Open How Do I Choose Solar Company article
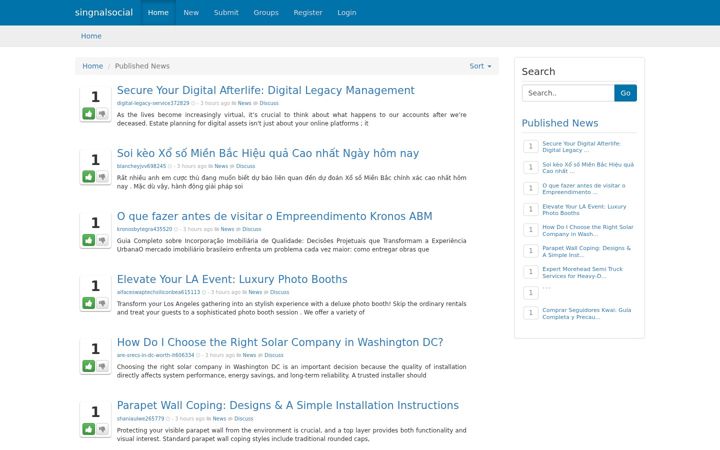This screenshot has height=450, width=720. click(x=280, y=342)
